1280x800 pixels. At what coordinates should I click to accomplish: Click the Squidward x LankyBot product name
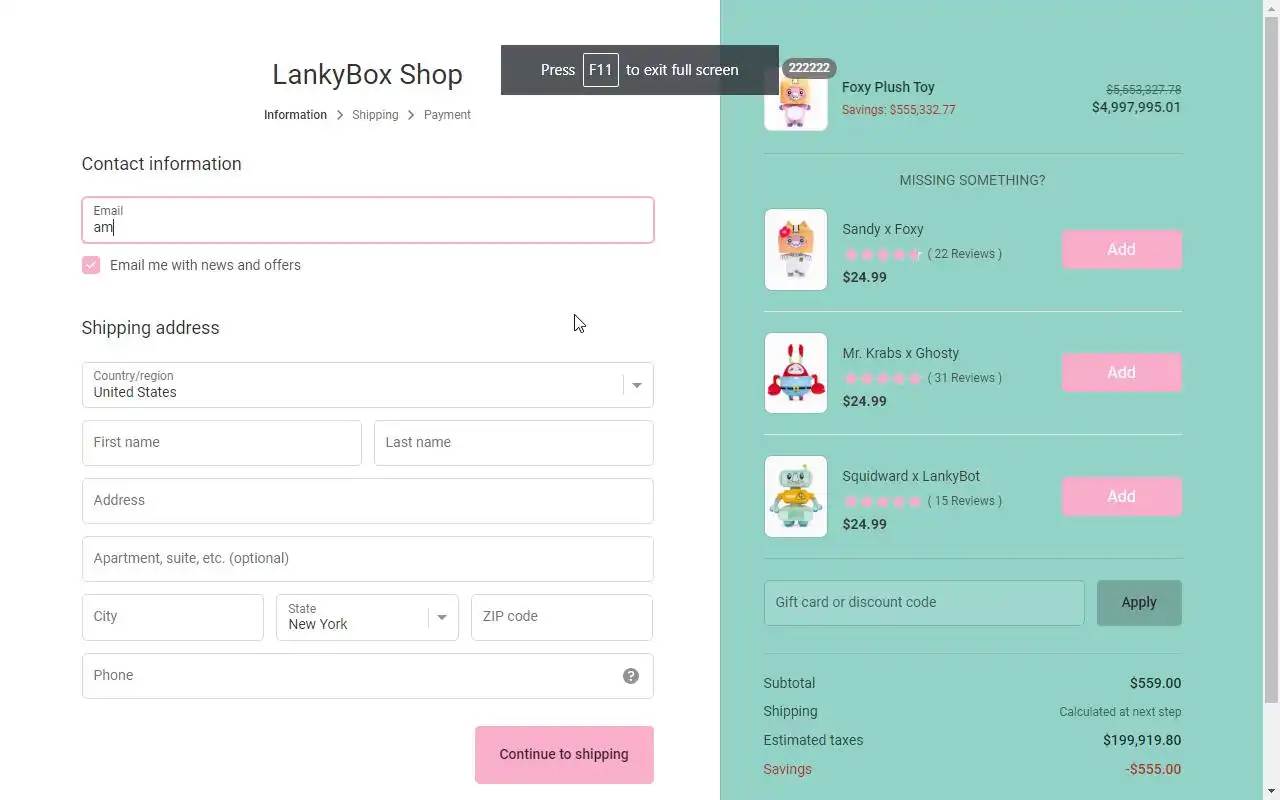(x=911, y=476)
